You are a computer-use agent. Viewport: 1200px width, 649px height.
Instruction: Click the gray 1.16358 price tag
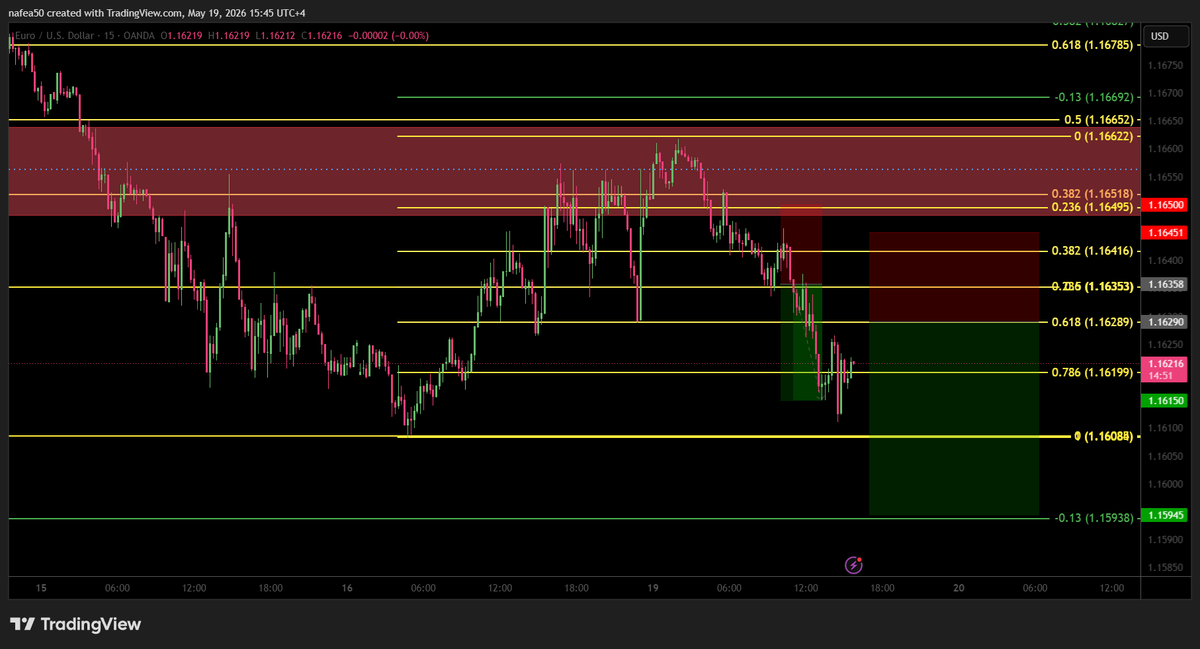click(1165, 284)
